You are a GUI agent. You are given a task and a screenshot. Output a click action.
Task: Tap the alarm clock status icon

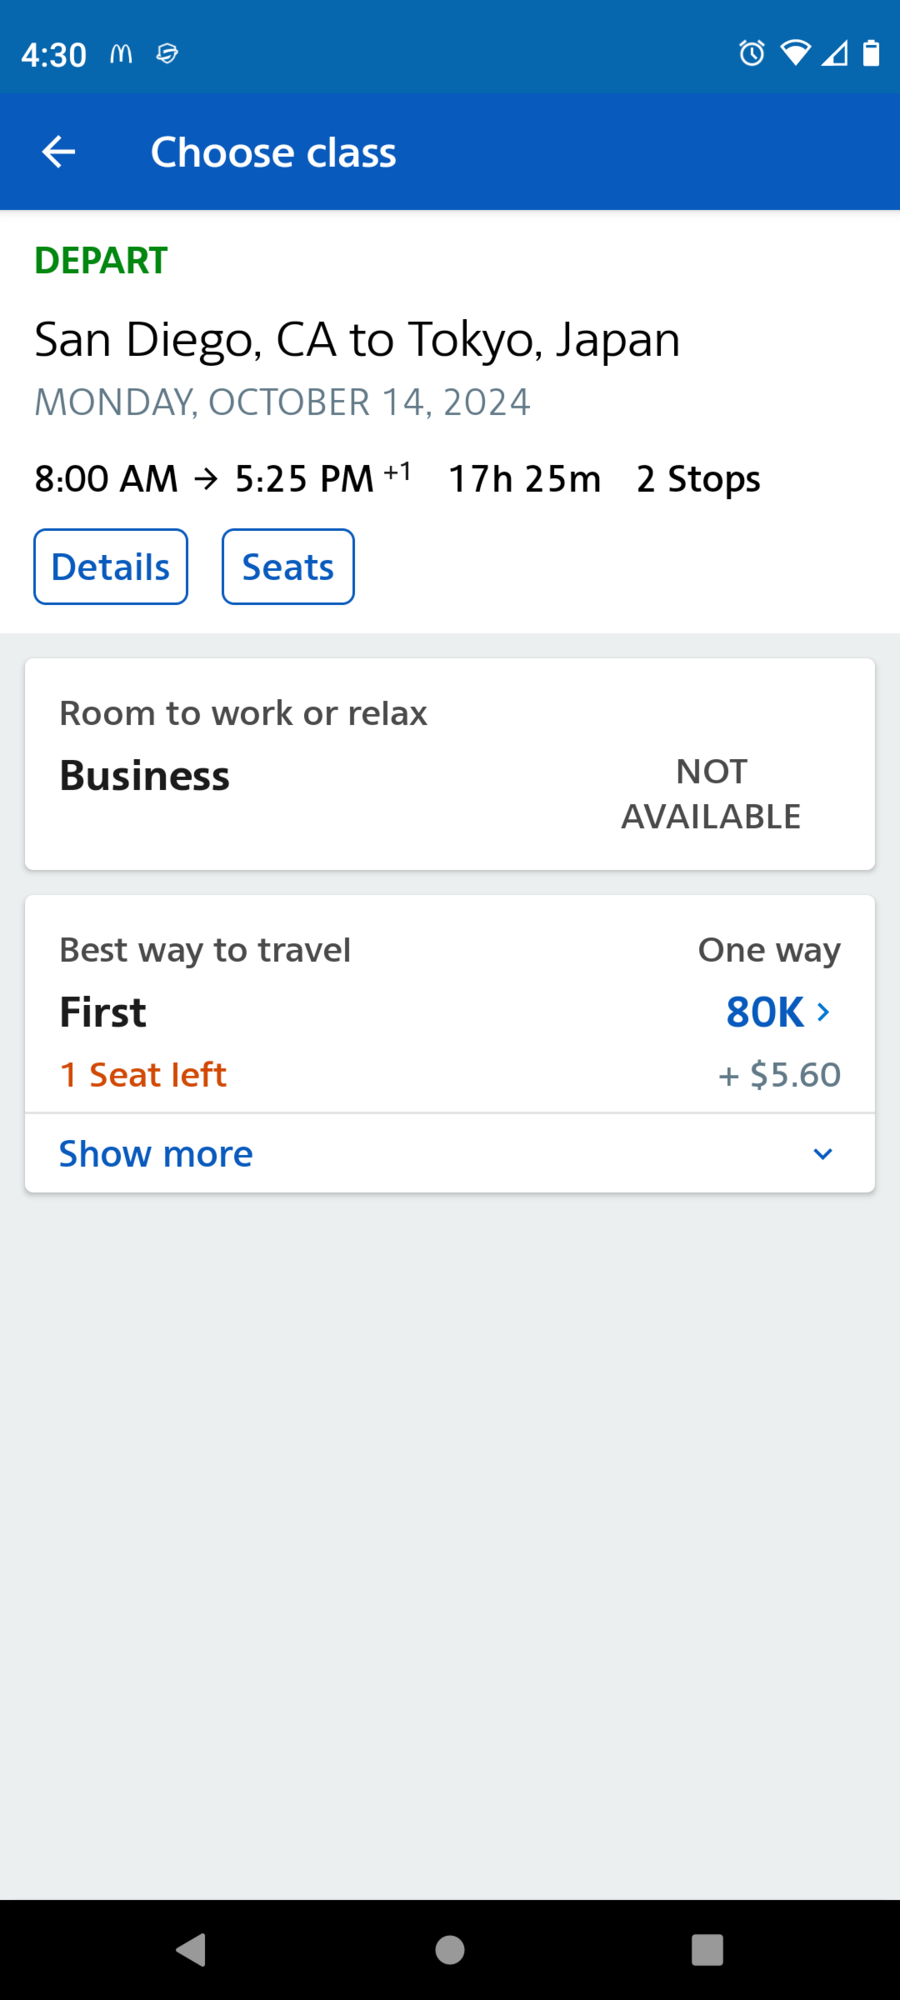[752, 53]
